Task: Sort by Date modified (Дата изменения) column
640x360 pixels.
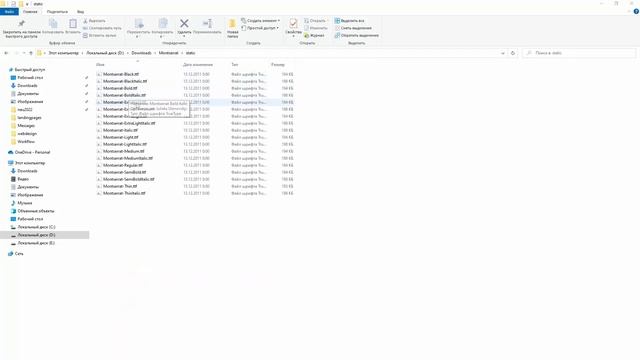Action: click(198, 64)
